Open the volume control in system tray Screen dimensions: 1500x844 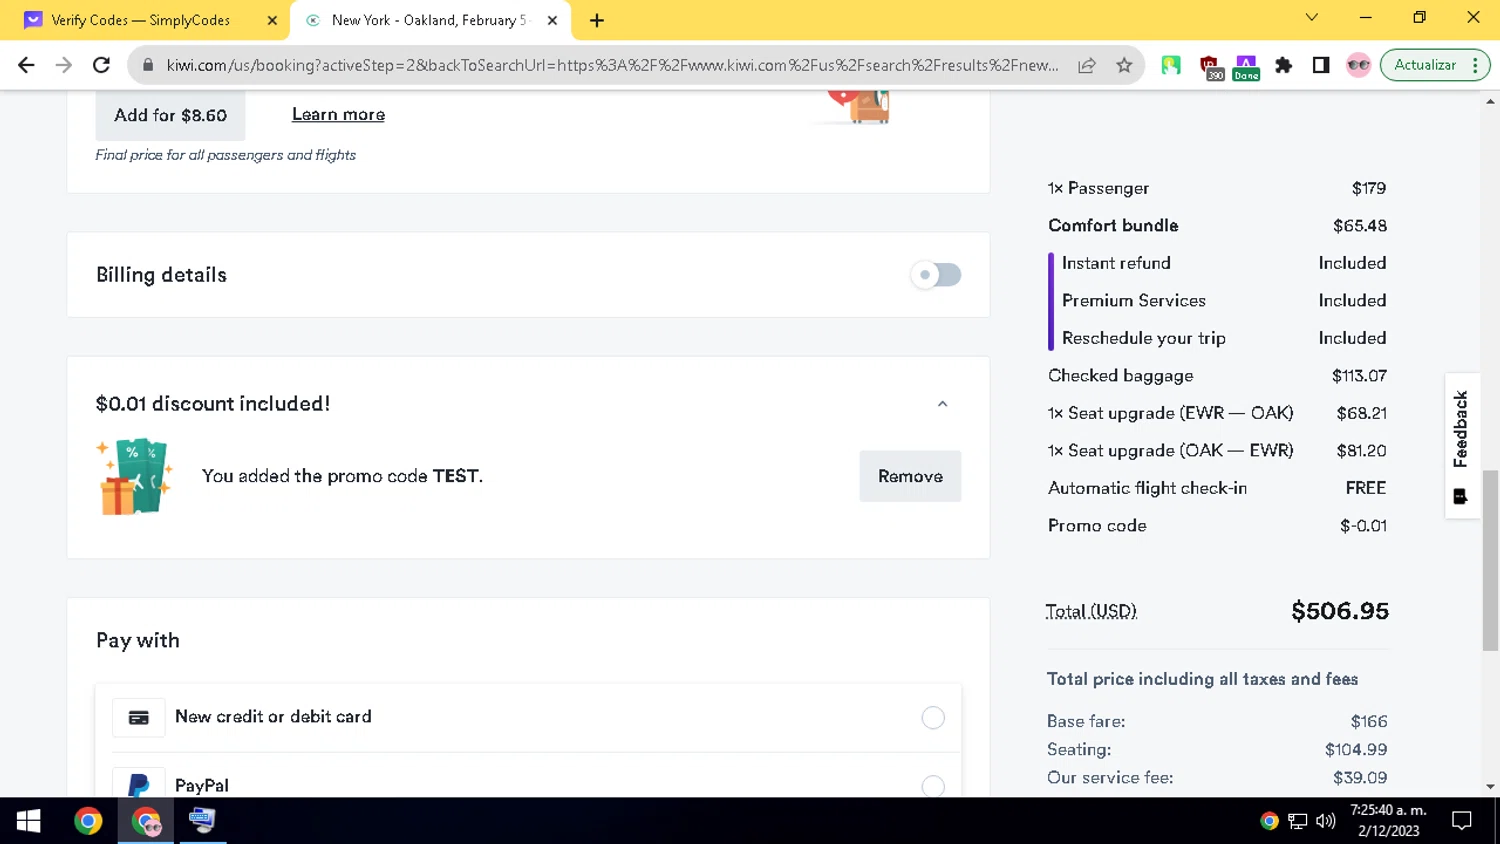[x=1326, y=821]
